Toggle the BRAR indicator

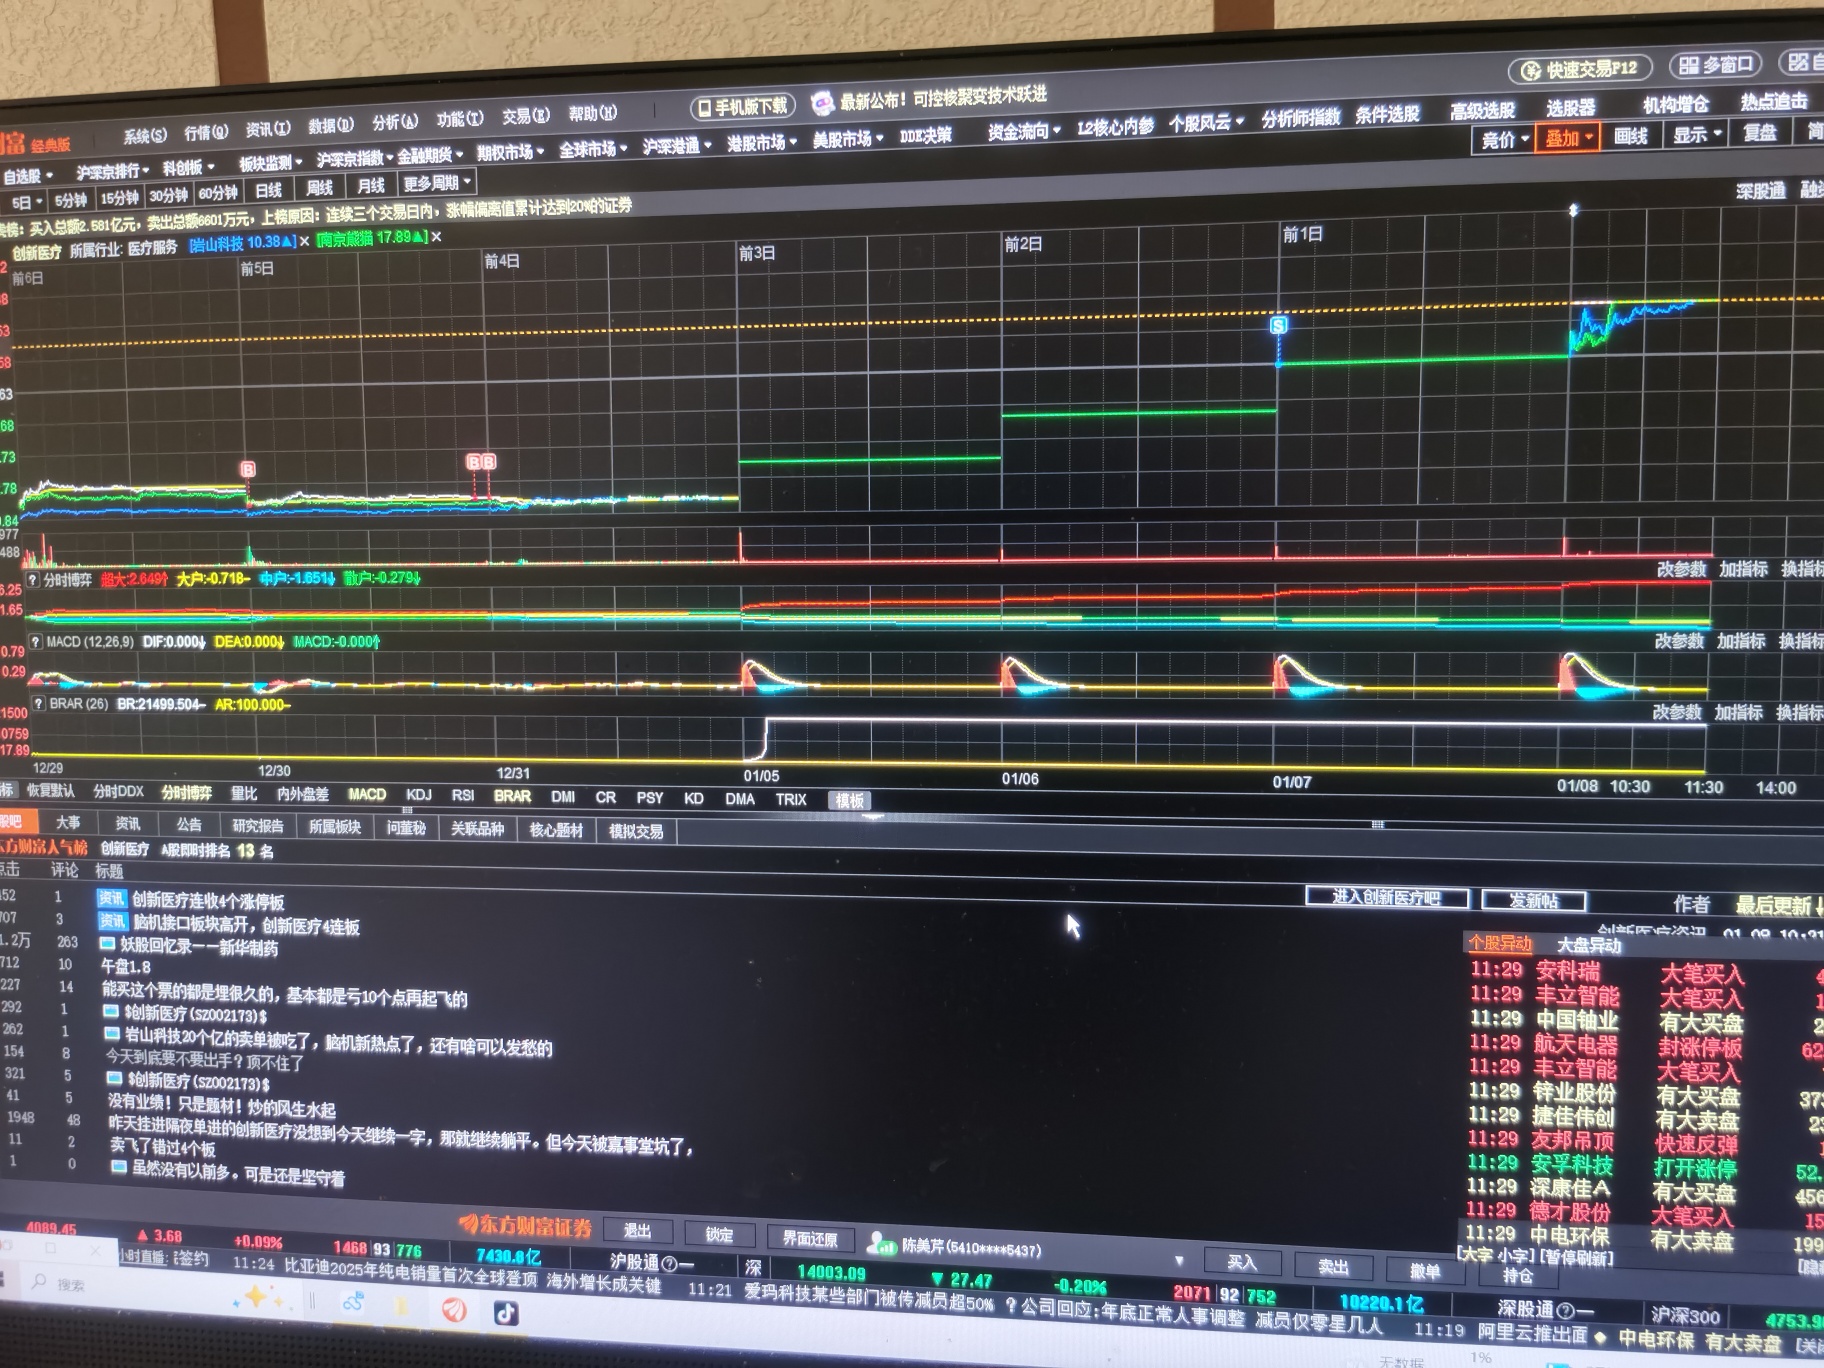512,796
